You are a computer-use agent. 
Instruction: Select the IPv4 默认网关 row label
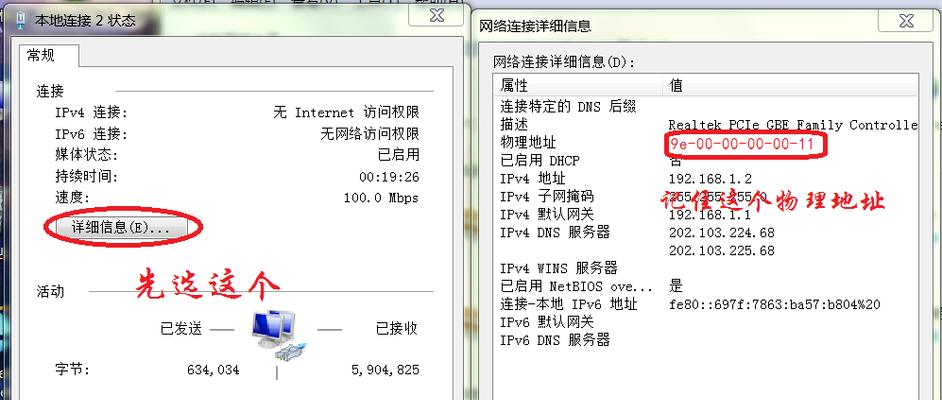pyautogui.click(x=547, y=214)
